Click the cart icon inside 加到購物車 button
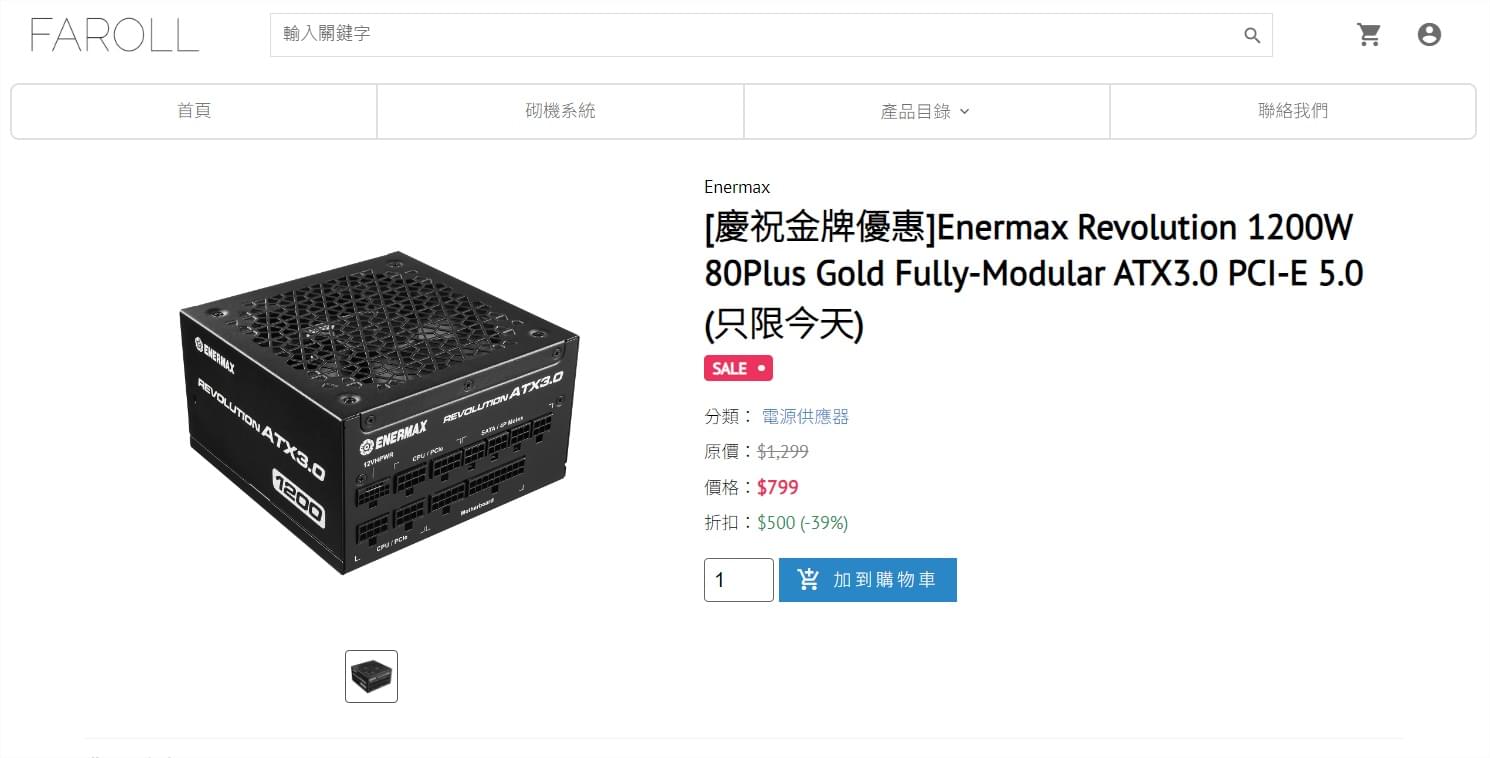The height and width of the screenshot is (758, 1490). tap(809, 580)
